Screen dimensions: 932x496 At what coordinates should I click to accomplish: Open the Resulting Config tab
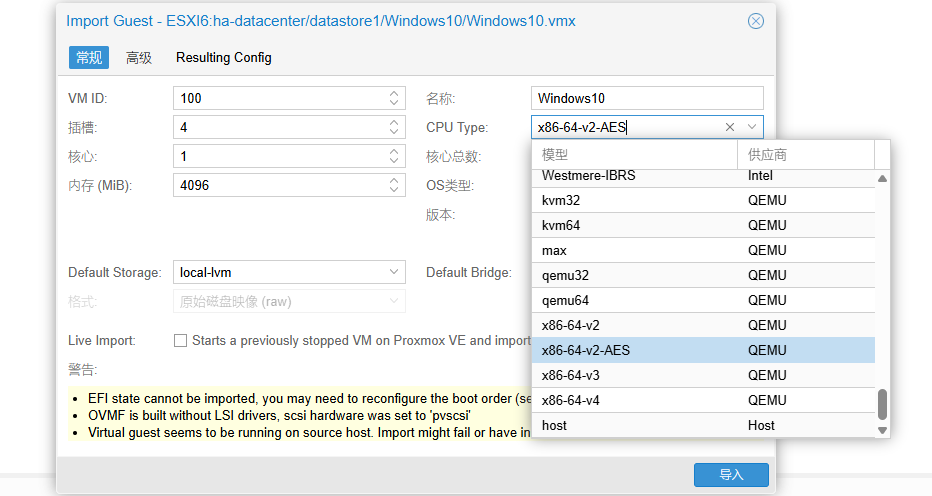point(223,58)
